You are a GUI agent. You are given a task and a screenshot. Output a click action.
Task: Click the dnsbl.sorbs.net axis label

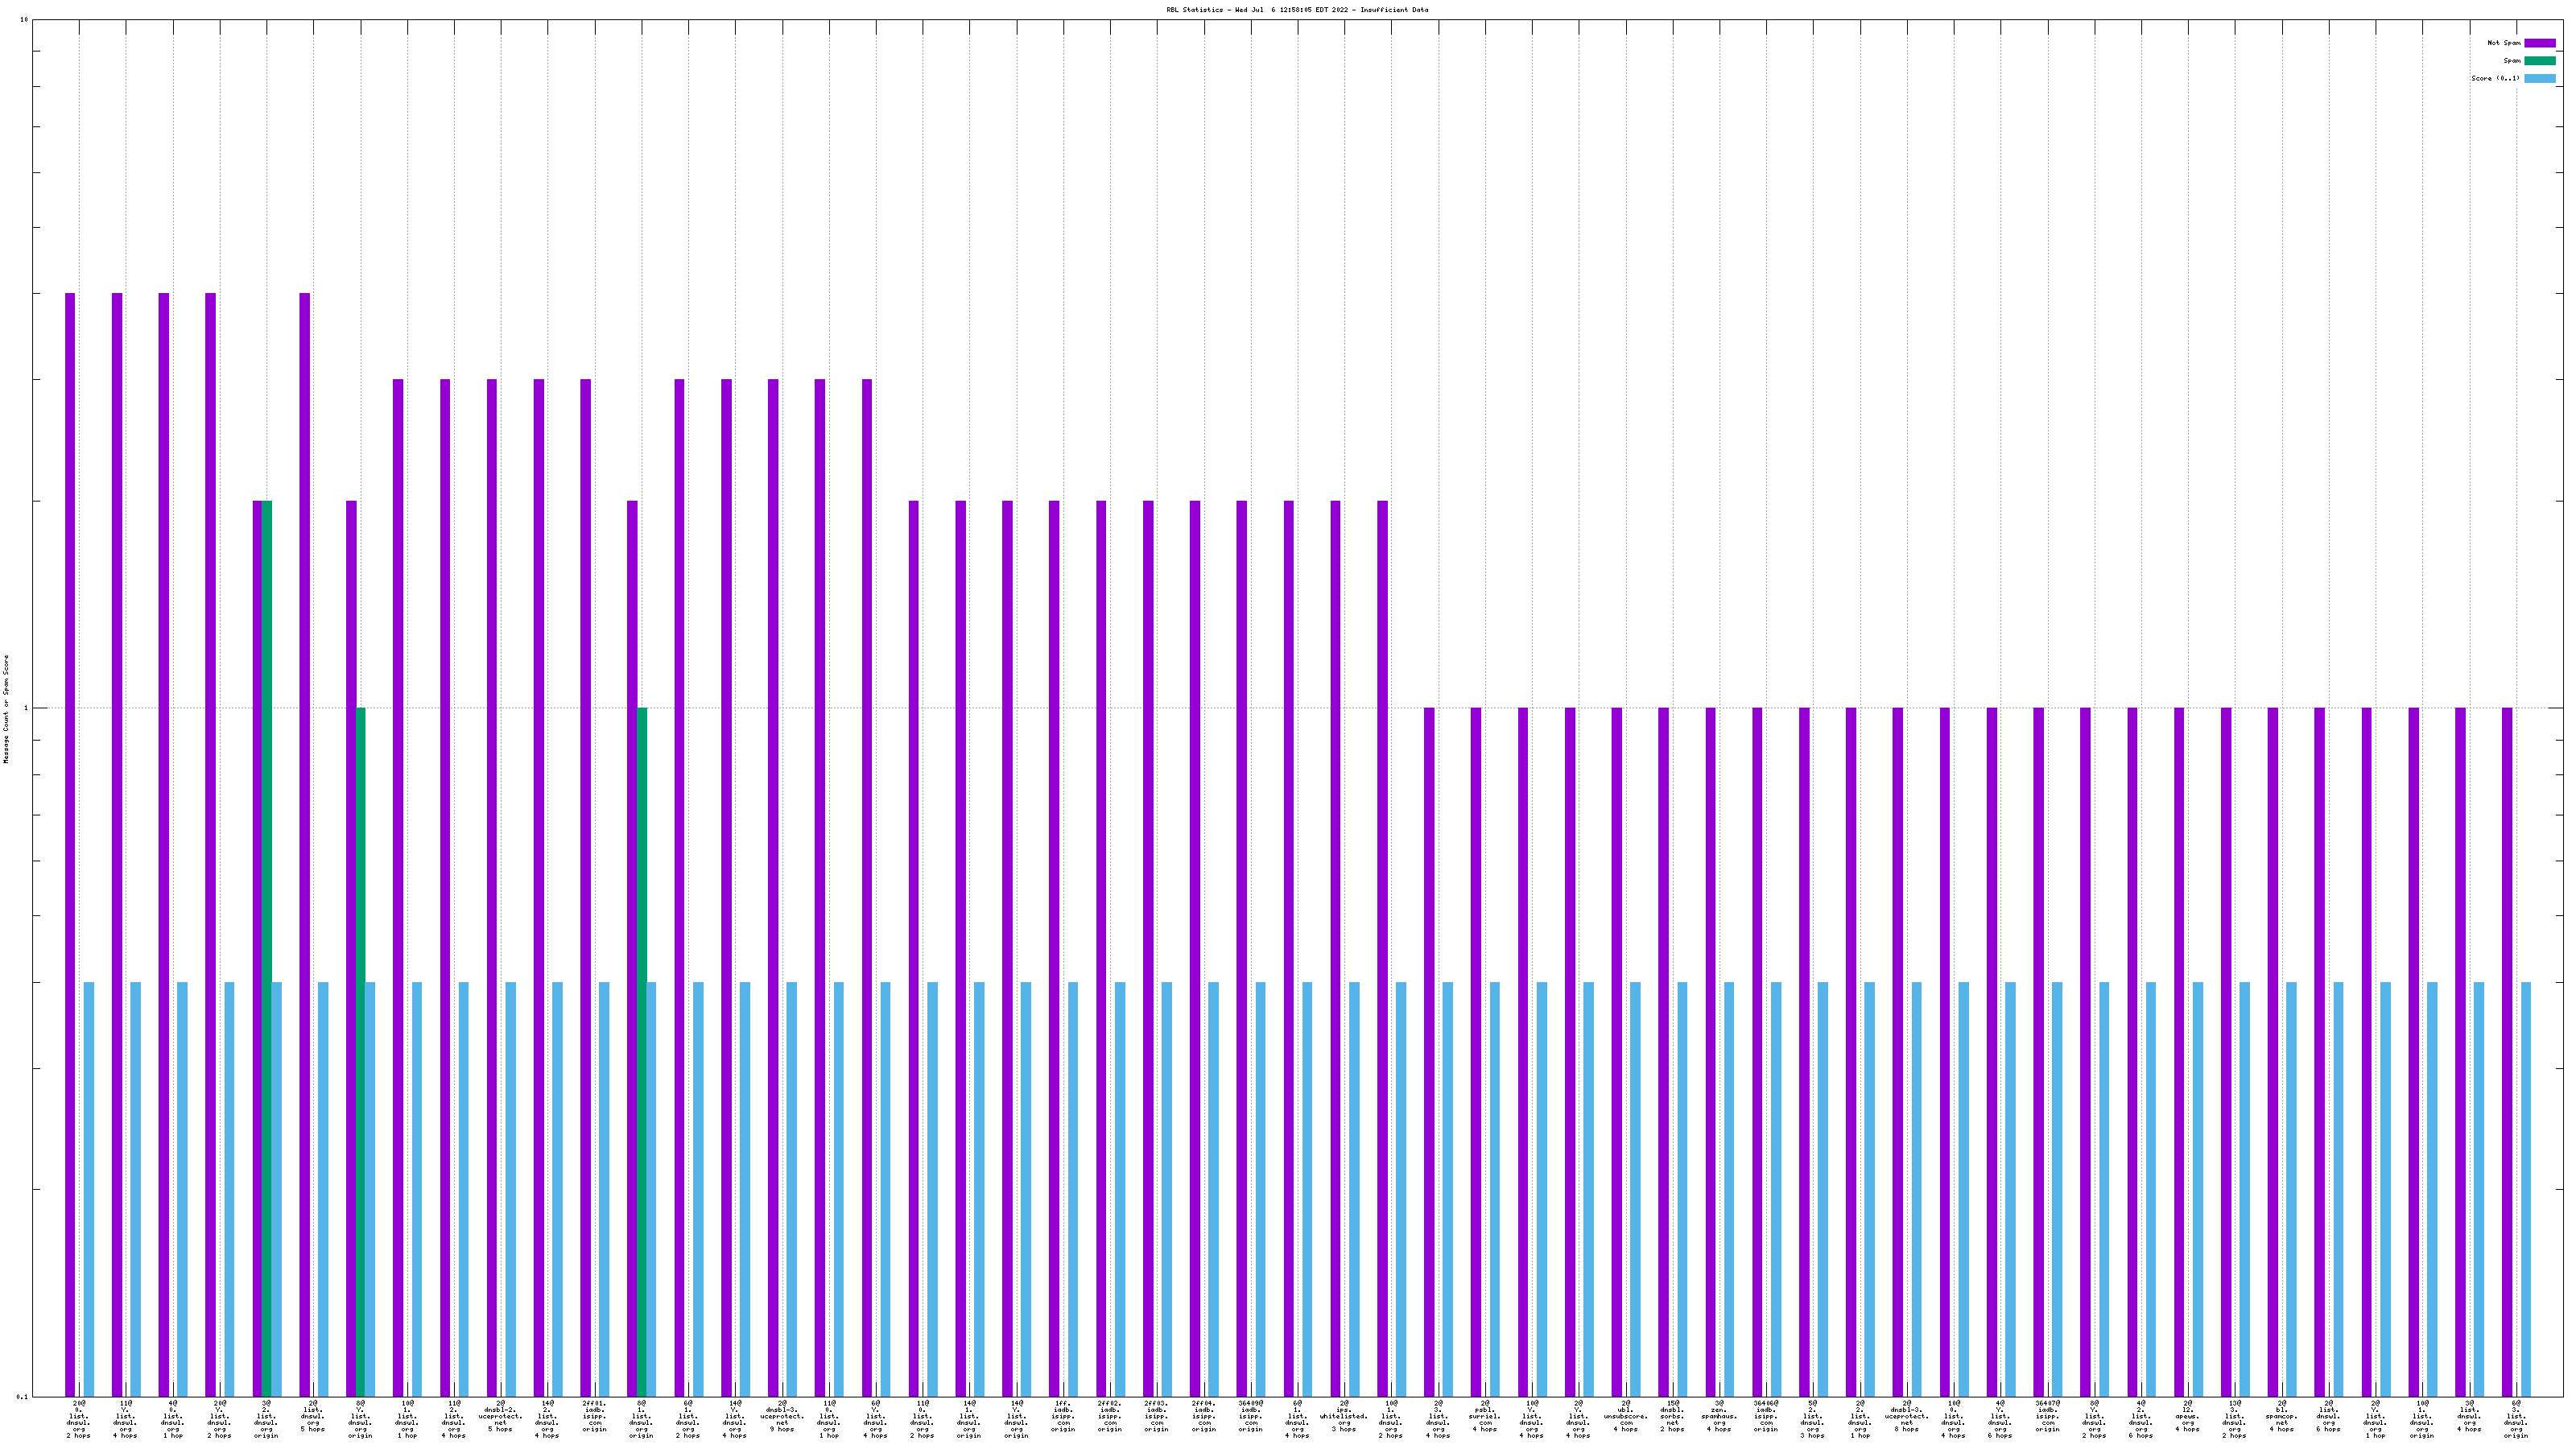[x=1672, y=1417]
